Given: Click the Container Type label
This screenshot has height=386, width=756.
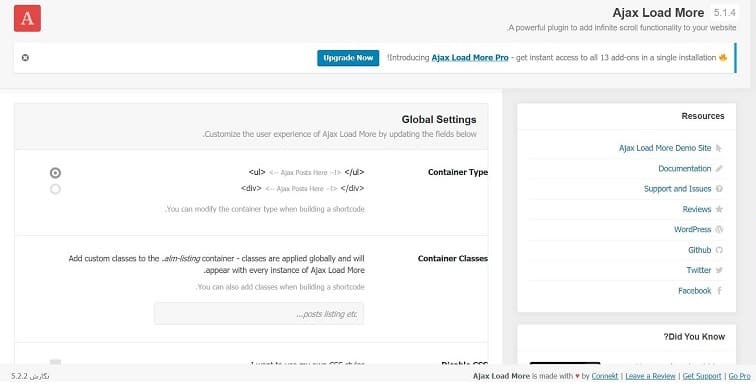Looking at the screenshot, I should click(x=458, y=172).
